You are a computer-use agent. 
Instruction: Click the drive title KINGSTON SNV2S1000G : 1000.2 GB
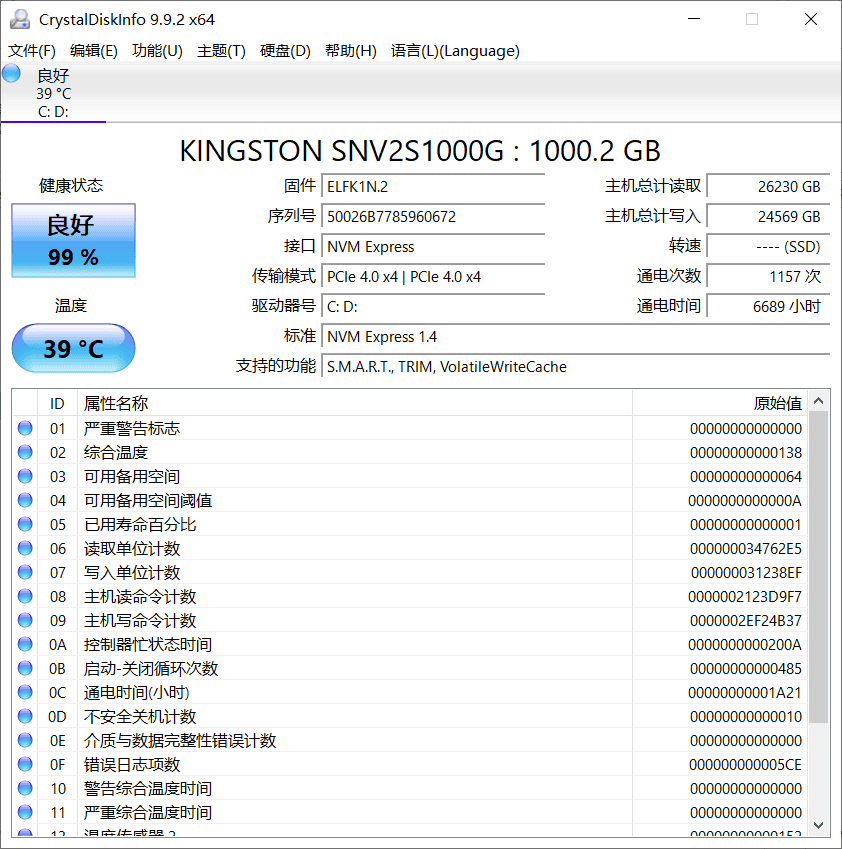[x=420, y=151]
